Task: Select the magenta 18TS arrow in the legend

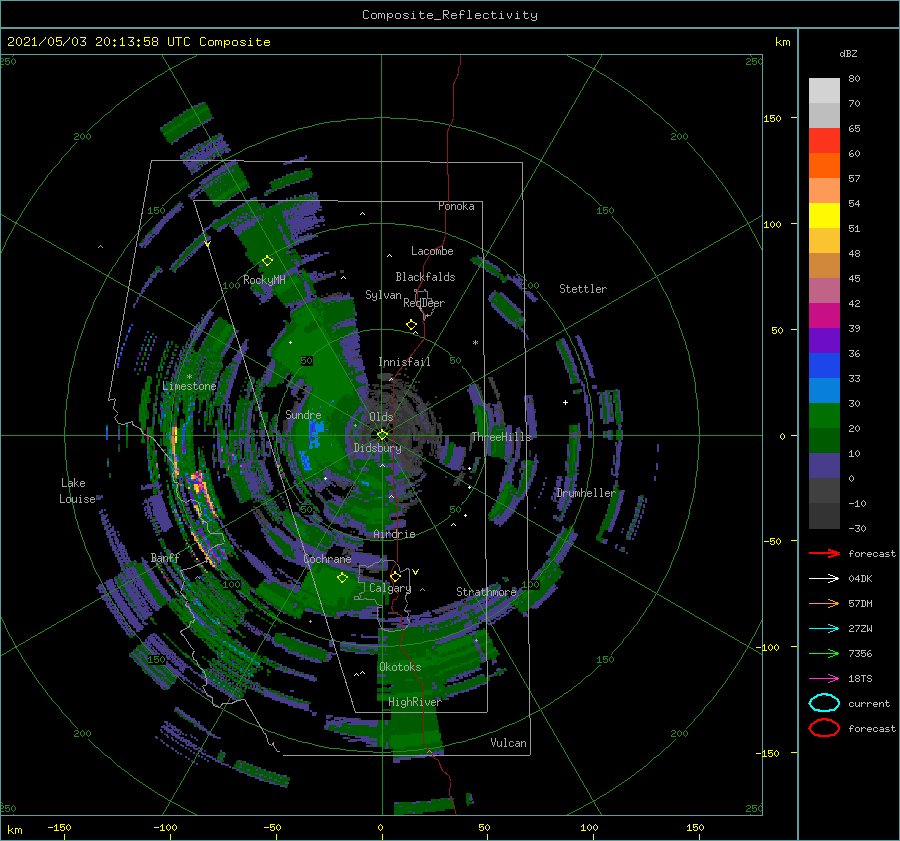Action: [x=824, y=679]
